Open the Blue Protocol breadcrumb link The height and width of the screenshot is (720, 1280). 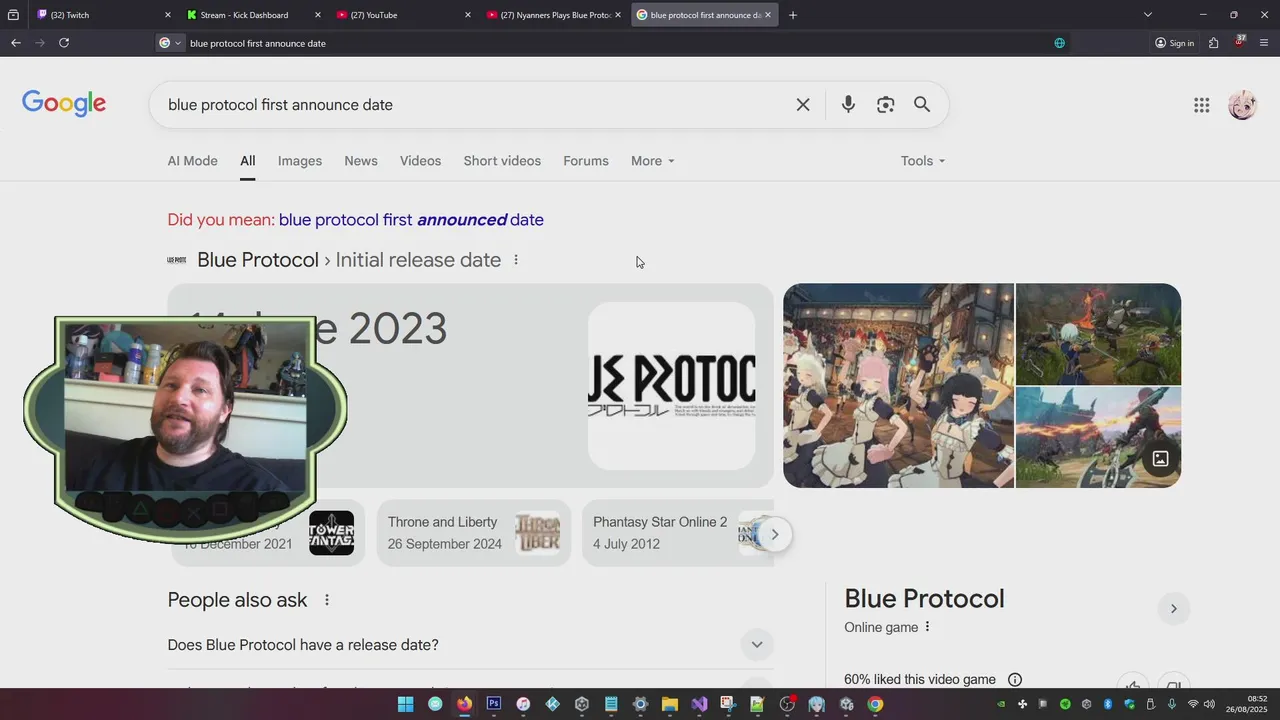pos(258,260)
